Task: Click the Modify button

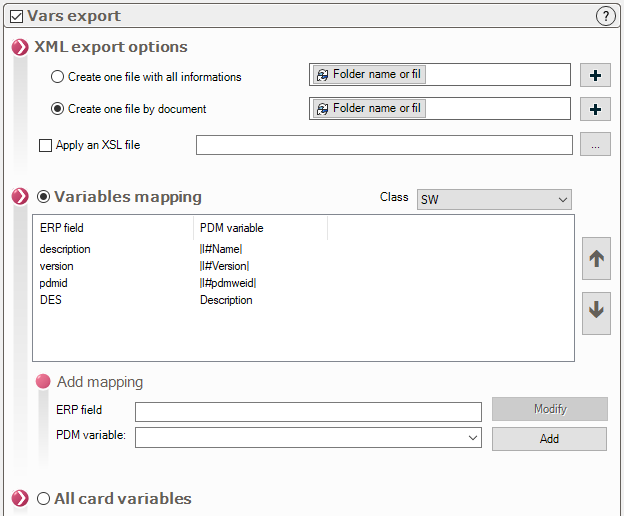Action: pos(549,409)
